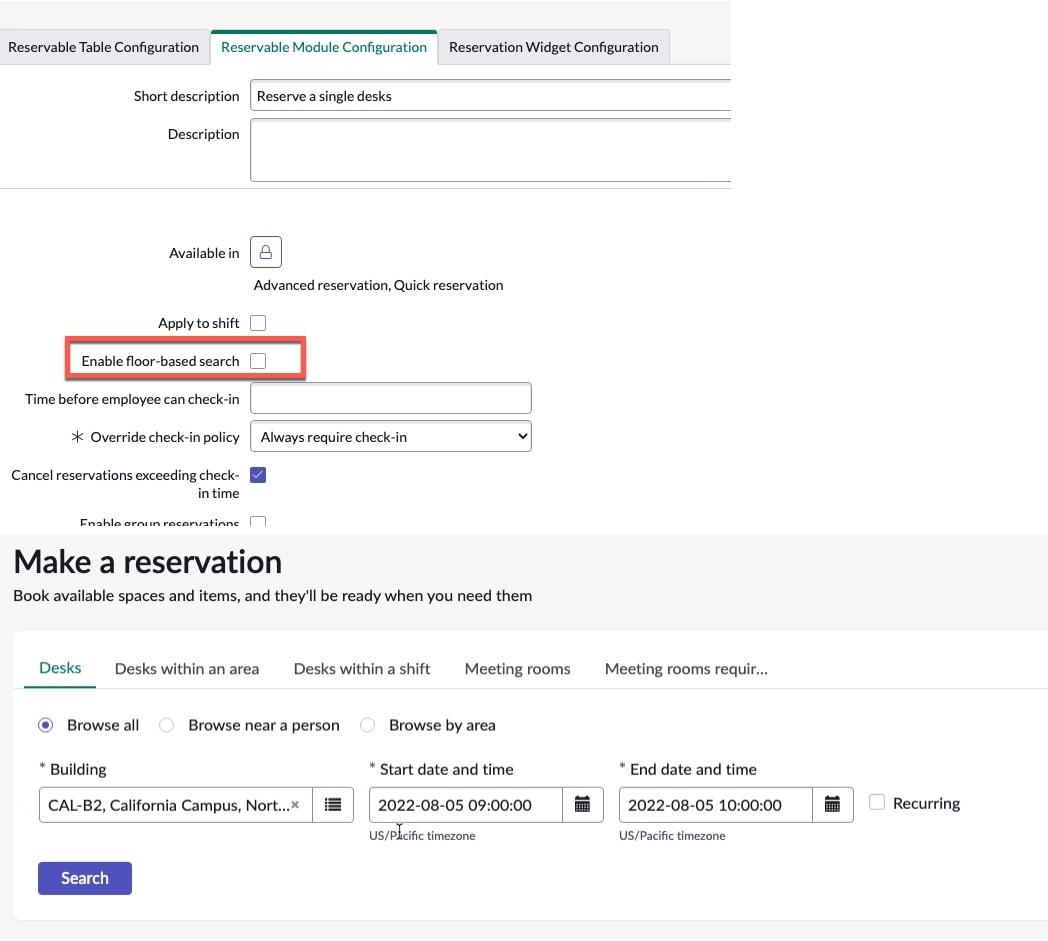The image size is (1048, 941).
Task: Click the Time before employee can check-in field
Action: pyautogui.click(x=390, y=398)
